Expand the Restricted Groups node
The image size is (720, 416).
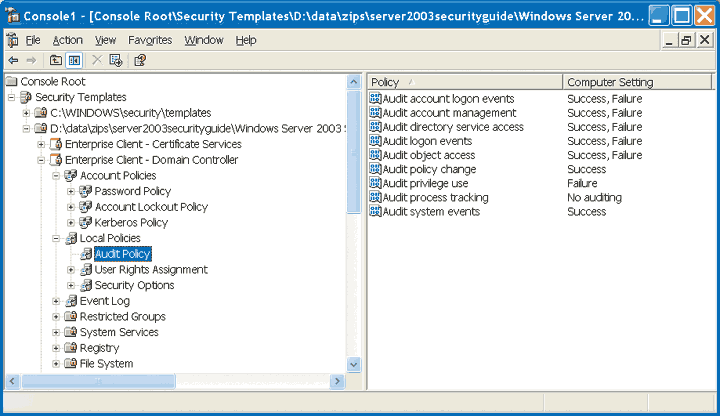[56, 317]
